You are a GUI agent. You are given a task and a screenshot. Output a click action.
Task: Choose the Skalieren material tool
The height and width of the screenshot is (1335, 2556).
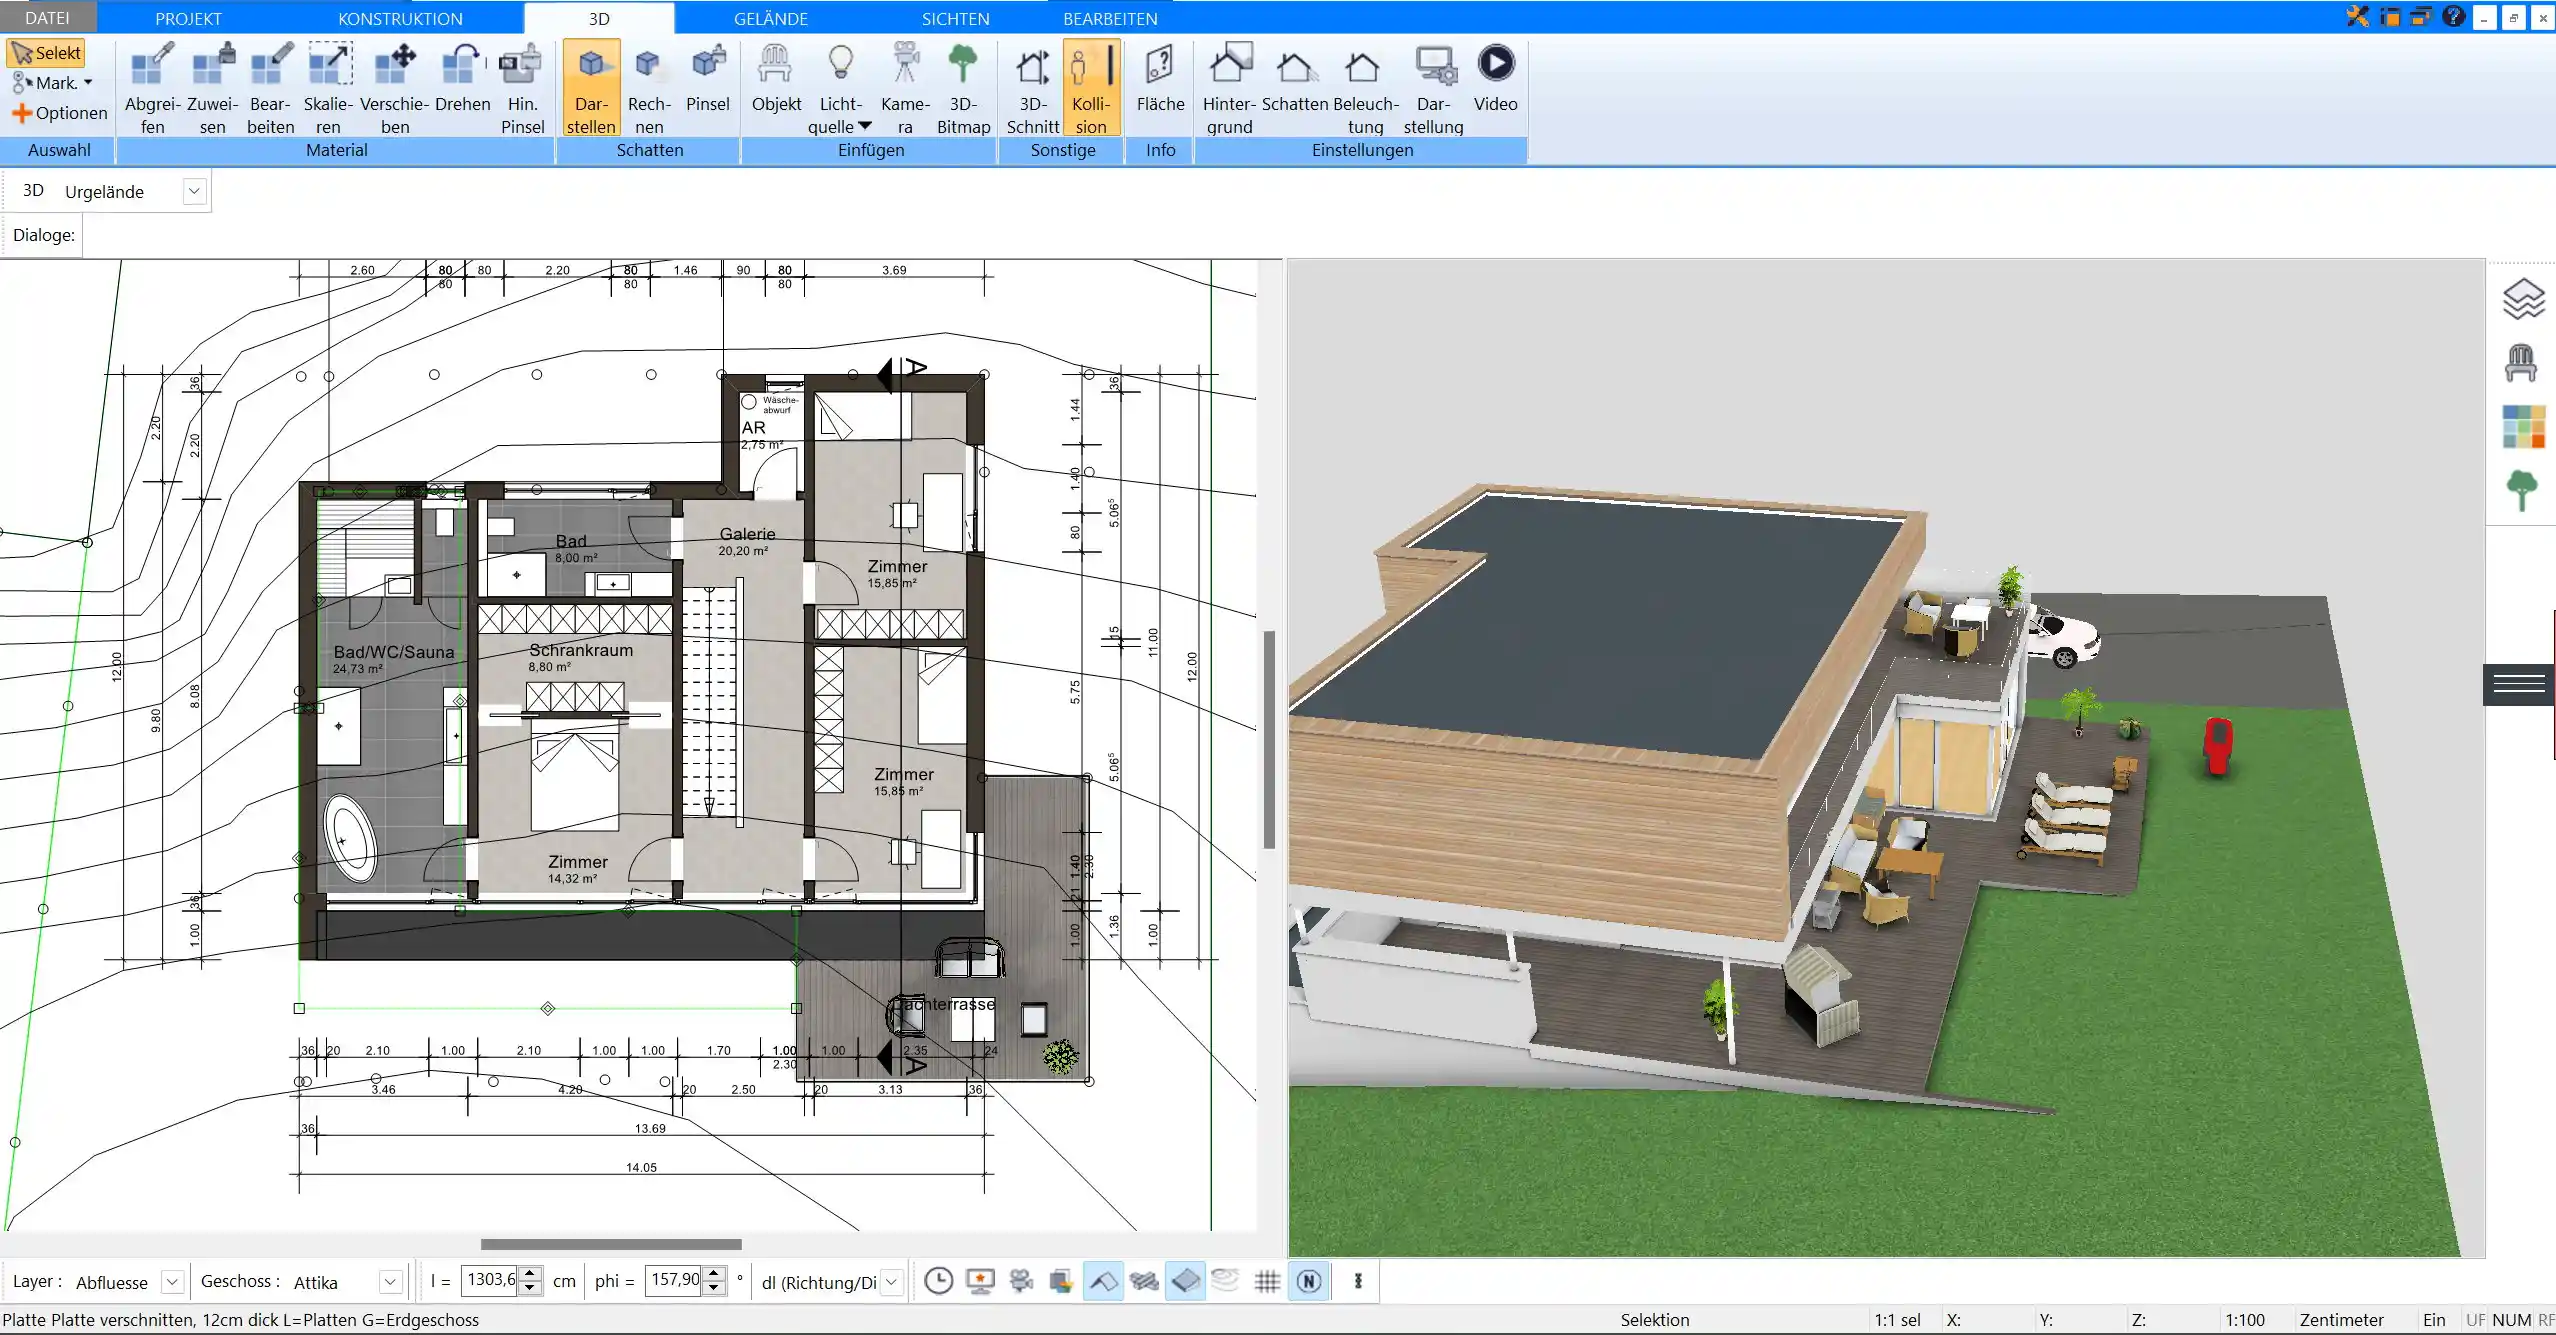tap(329, 88)
